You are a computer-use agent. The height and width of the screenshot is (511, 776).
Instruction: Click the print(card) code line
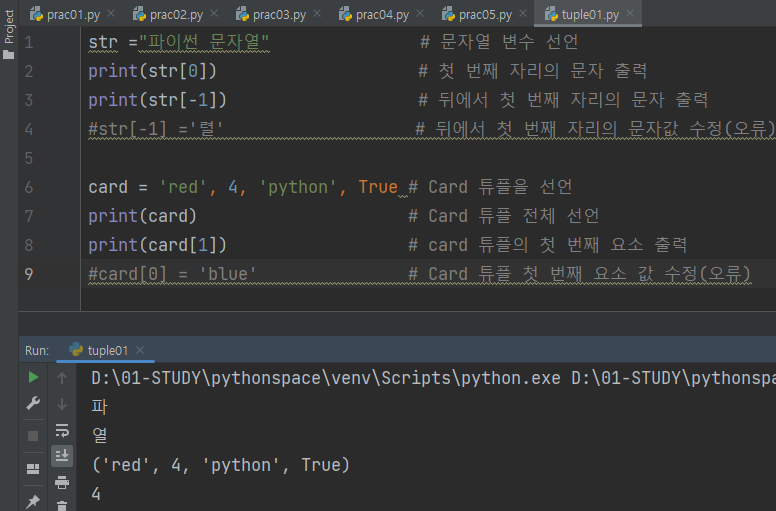click(143, 216)
